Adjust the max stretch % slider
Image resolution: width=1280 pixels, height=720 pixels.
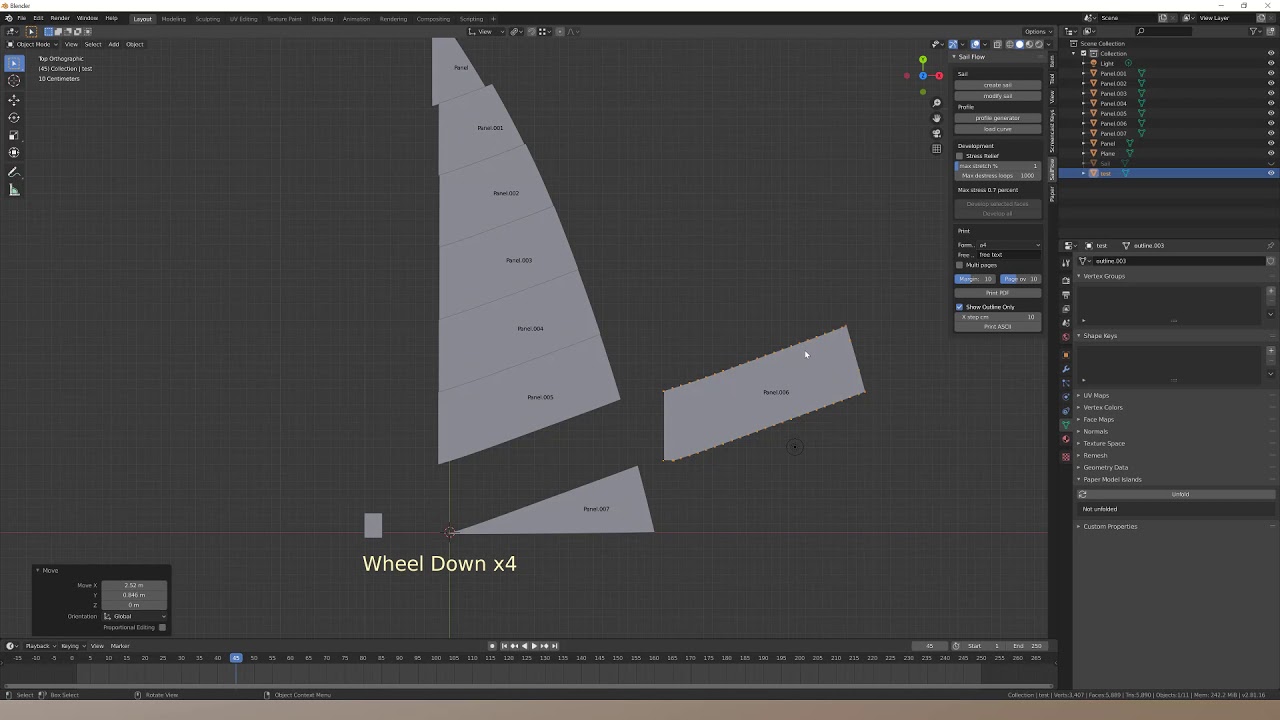click(998, 166)
